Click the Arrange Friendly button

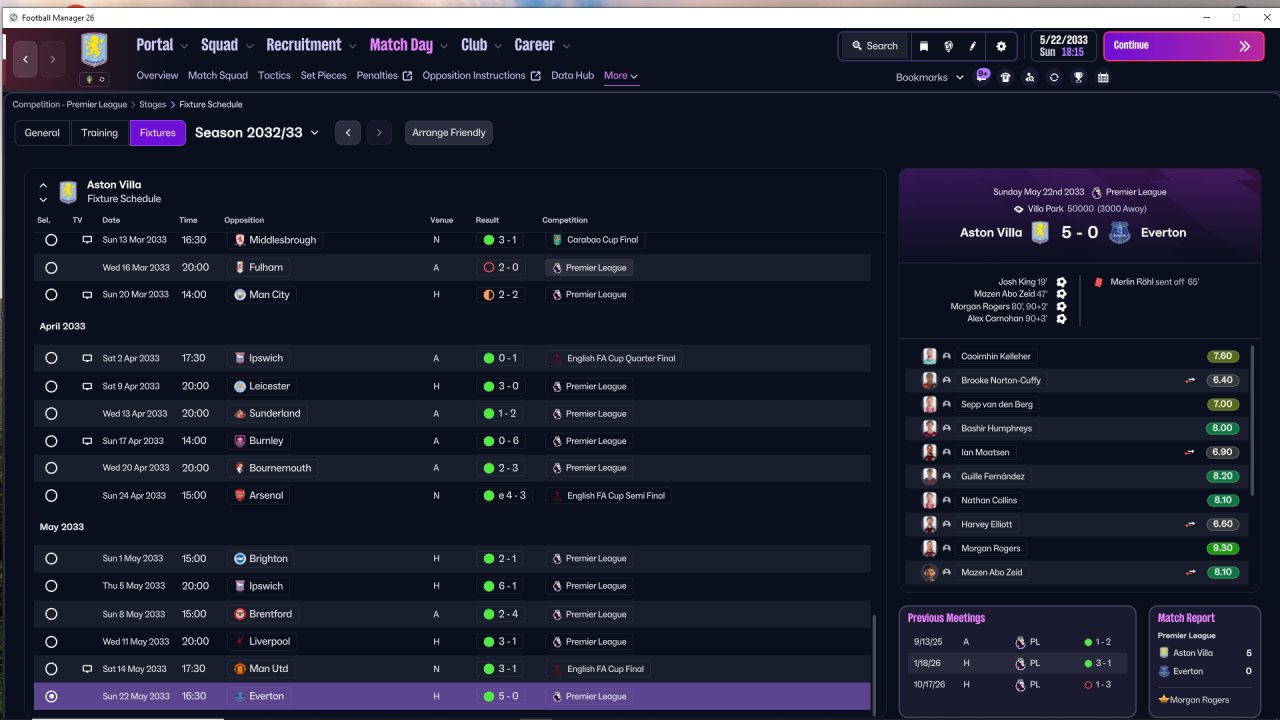(449, 133)
